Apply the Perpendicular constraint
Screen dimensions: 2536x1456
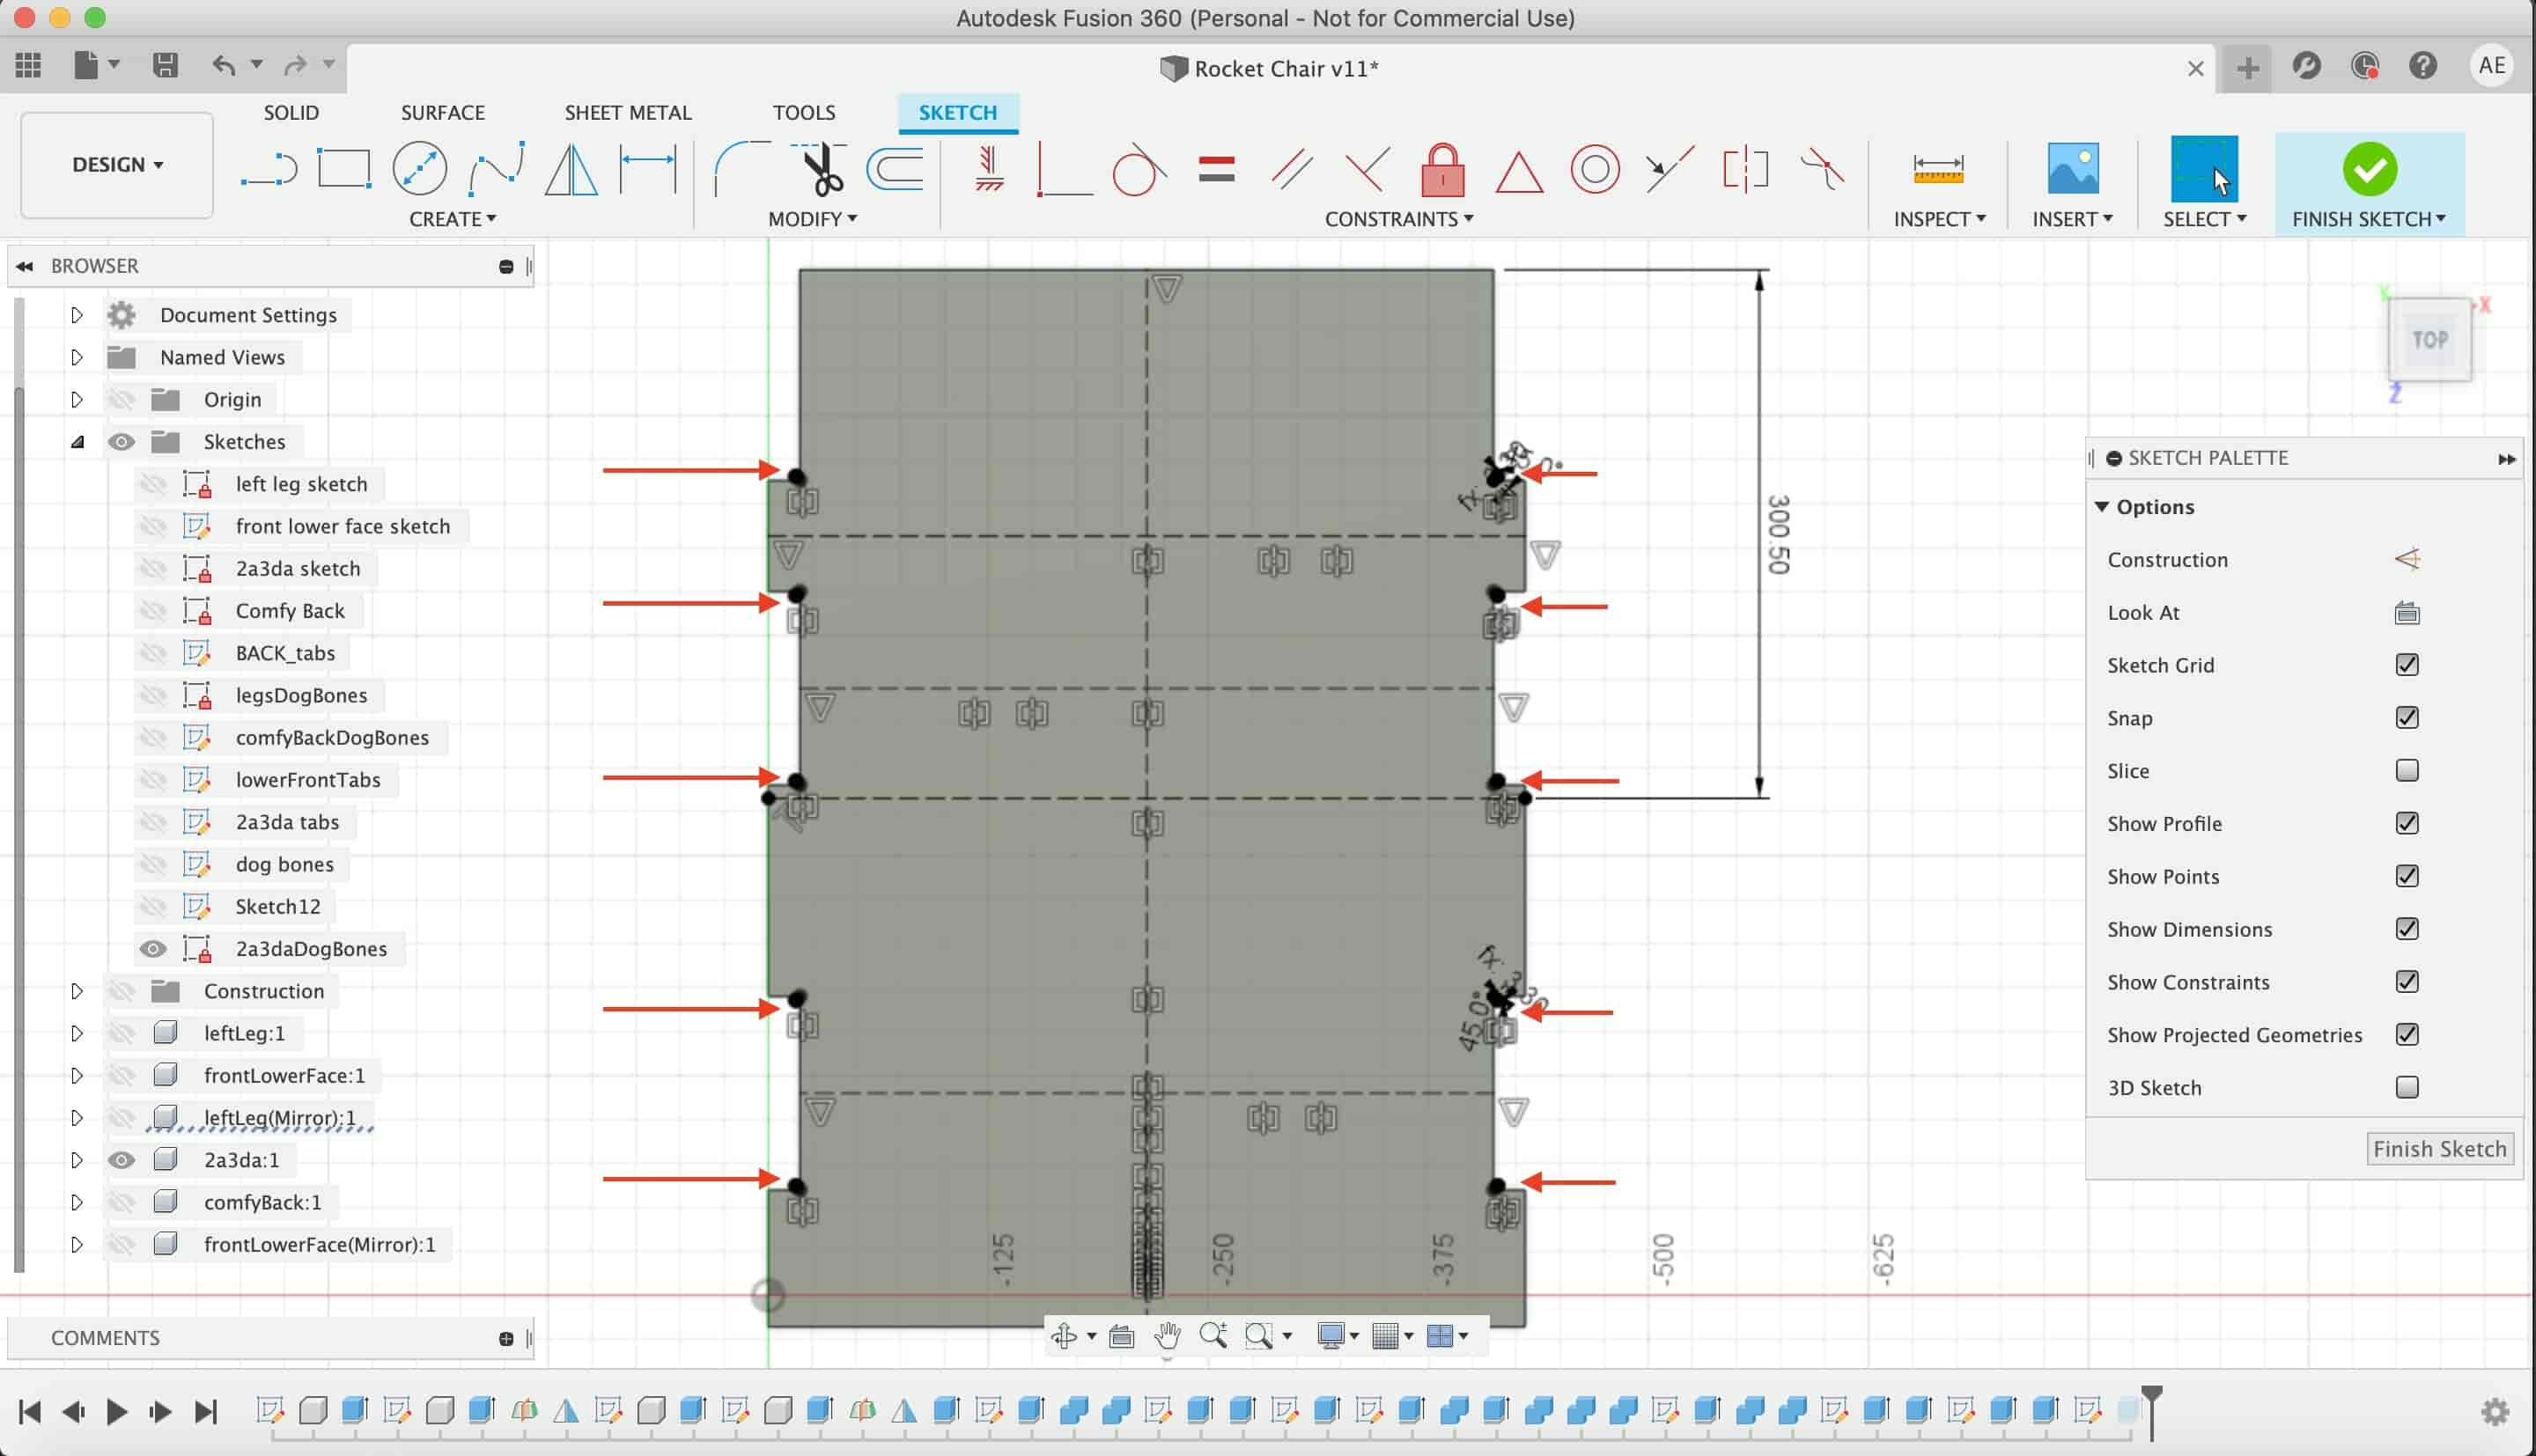[1367, 168]
